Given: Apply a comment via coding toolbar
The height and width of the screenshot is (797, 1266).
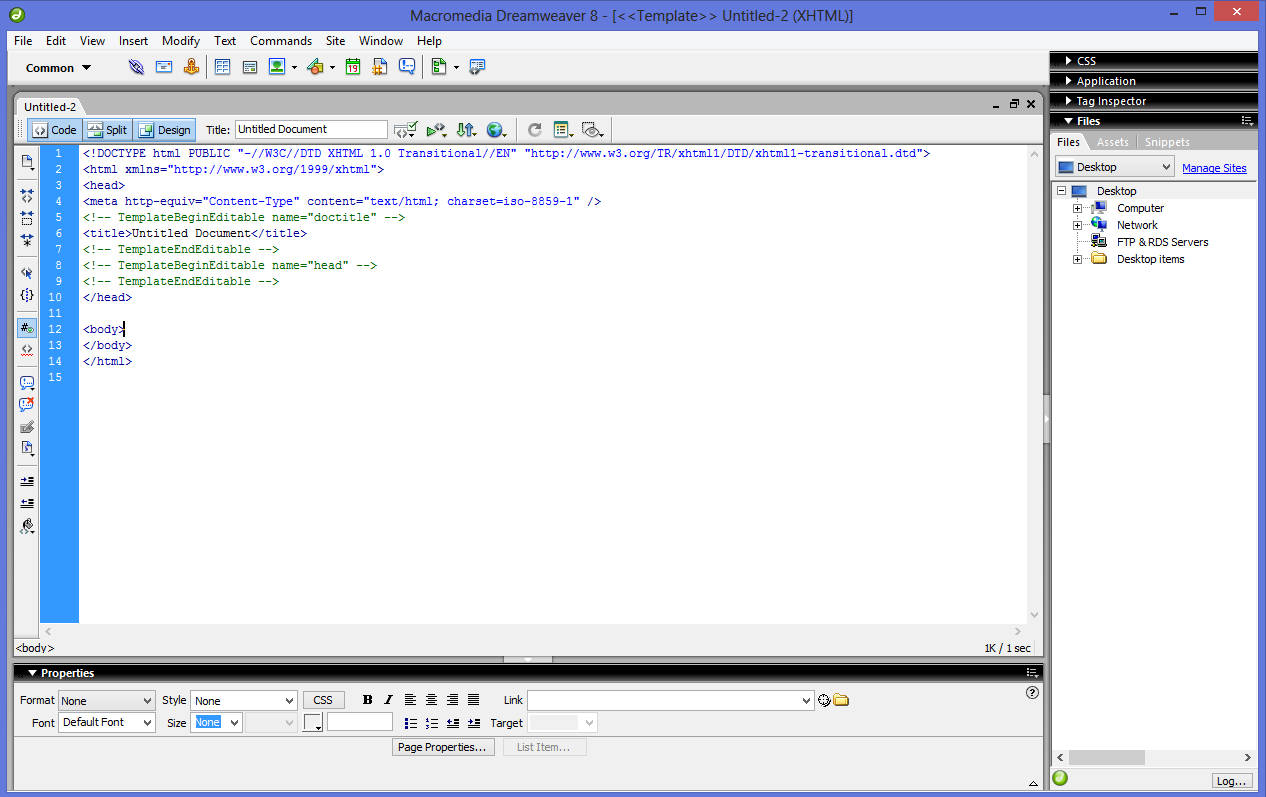Looking at the screenshot, I should 27,383.
